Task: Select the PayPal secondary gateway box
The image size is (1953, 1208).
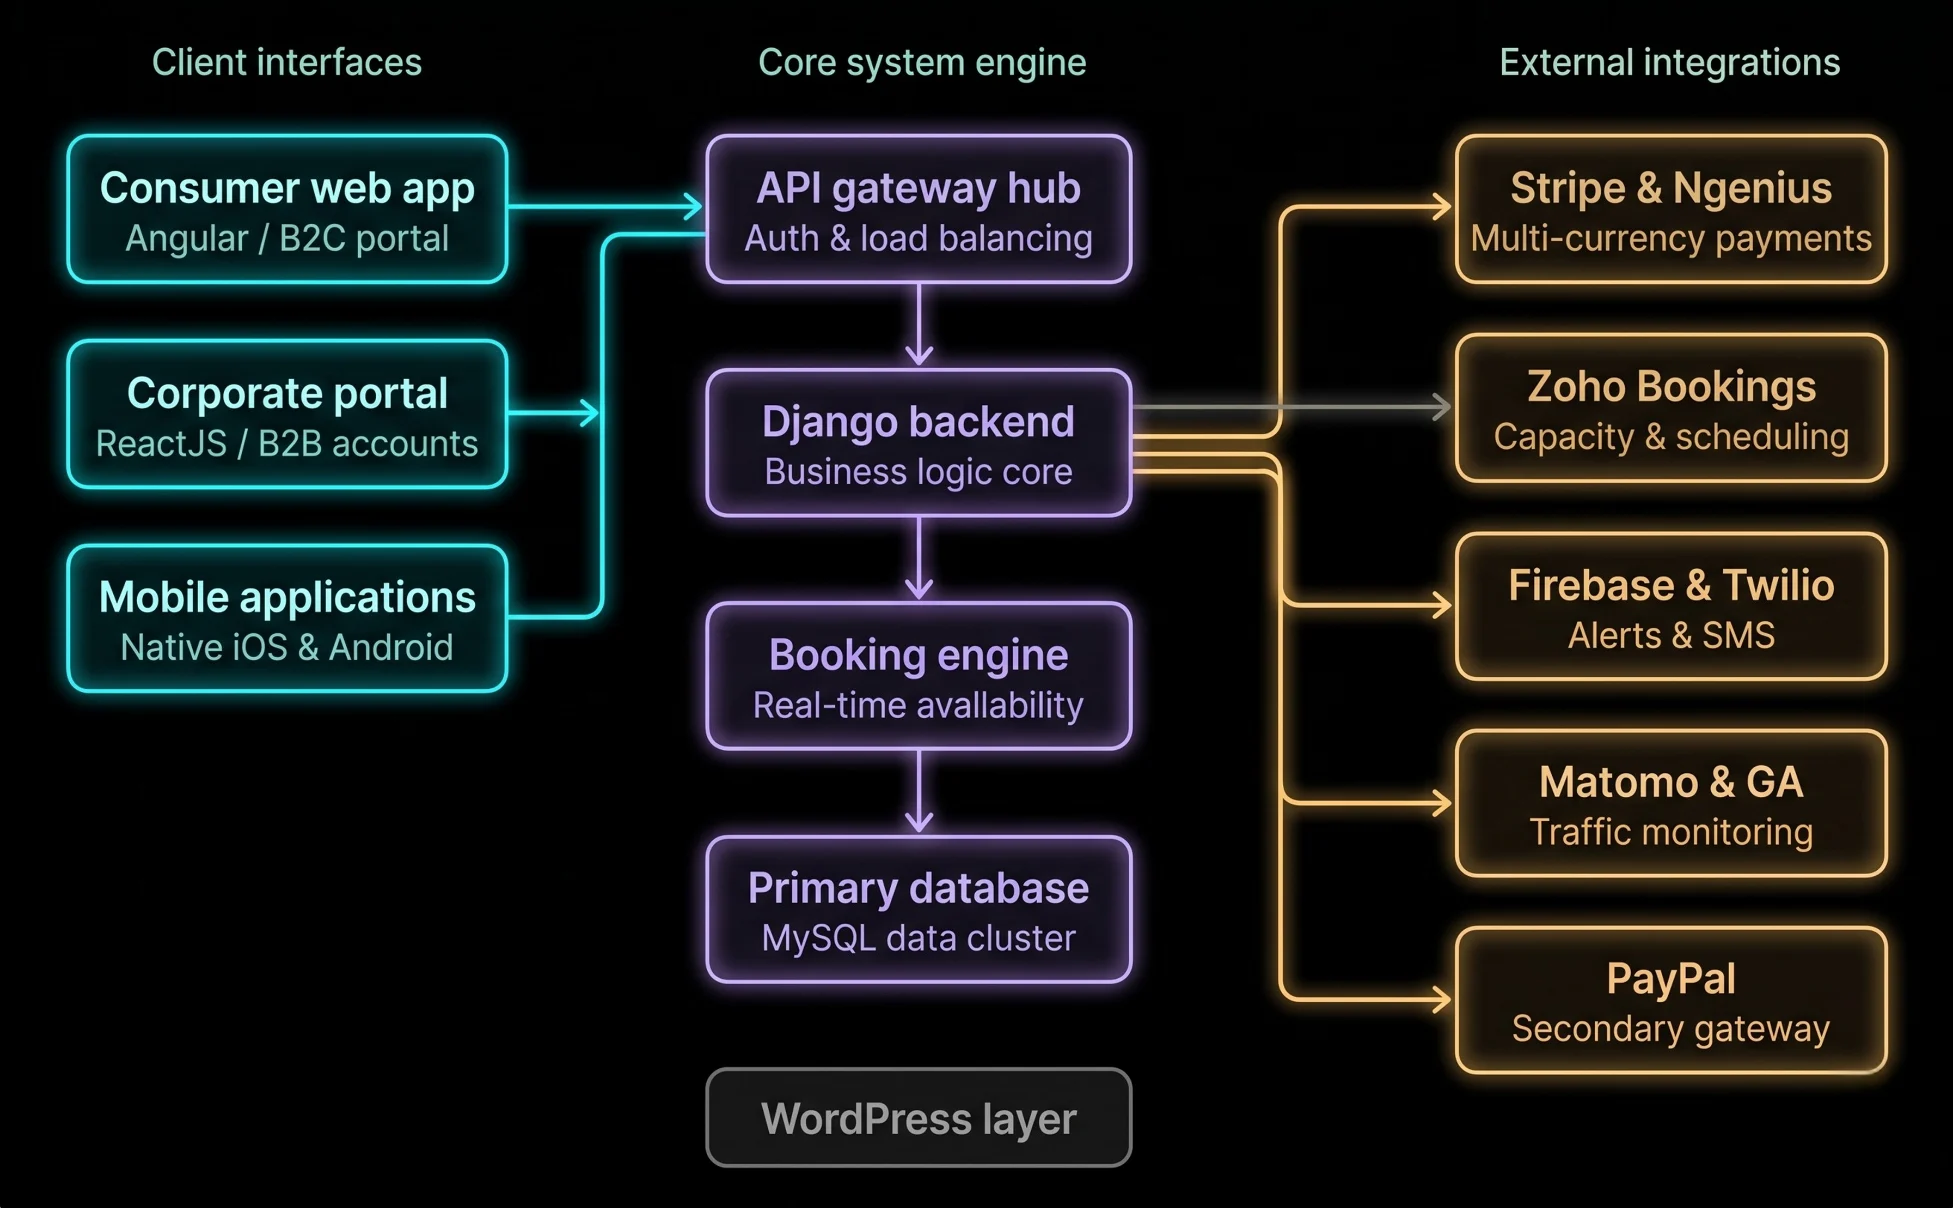Action: click(1671, 1000)
